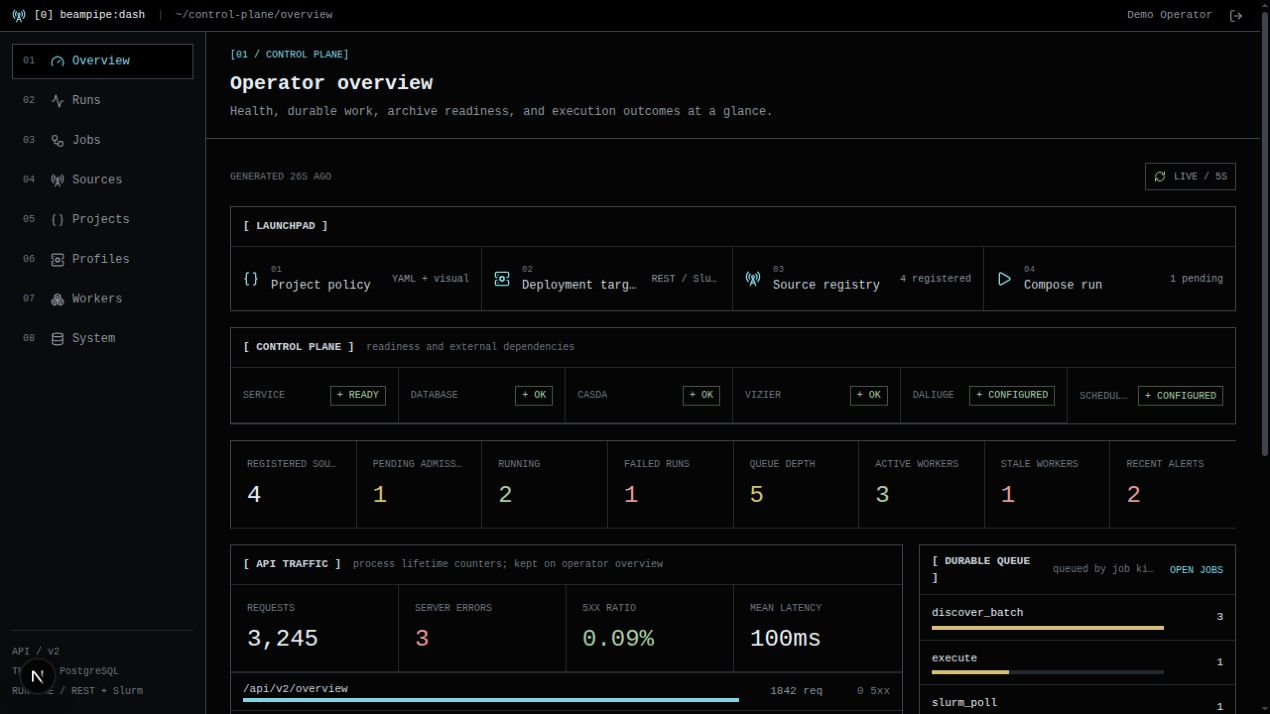The width and height of the screenshot is (1270, 714).
Task: Open the Compose run launchpad card
Action: pos(1109,279)
